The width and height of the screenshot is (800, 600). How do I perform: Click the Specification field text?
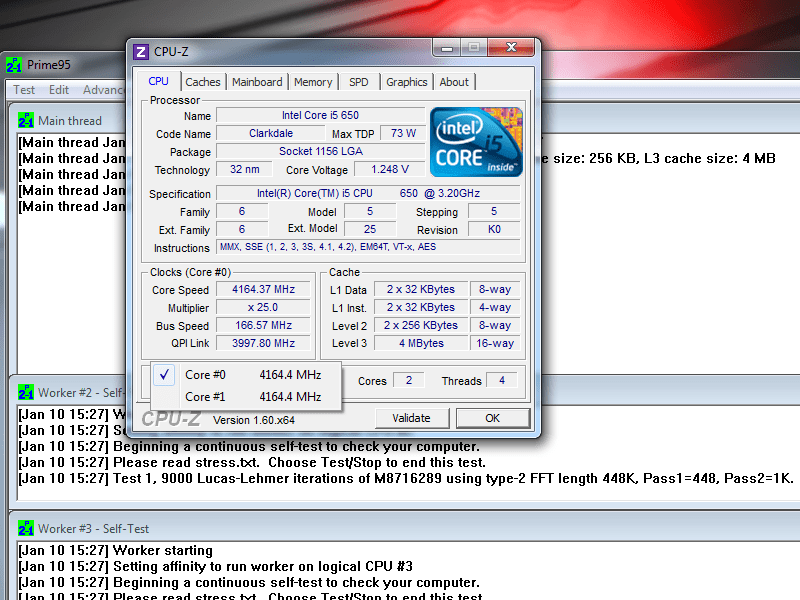click(x=368, y=193)
